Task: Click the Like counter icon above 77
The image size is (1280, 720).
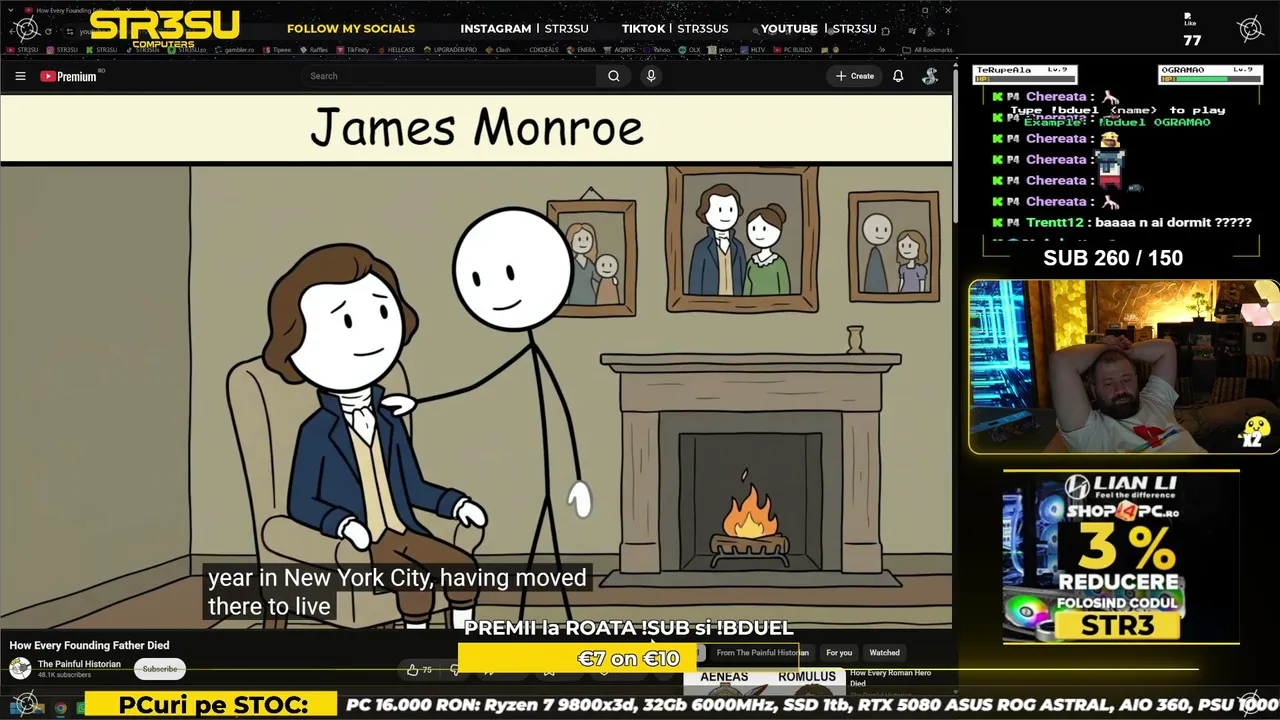Action: (x=1189, y=21)
